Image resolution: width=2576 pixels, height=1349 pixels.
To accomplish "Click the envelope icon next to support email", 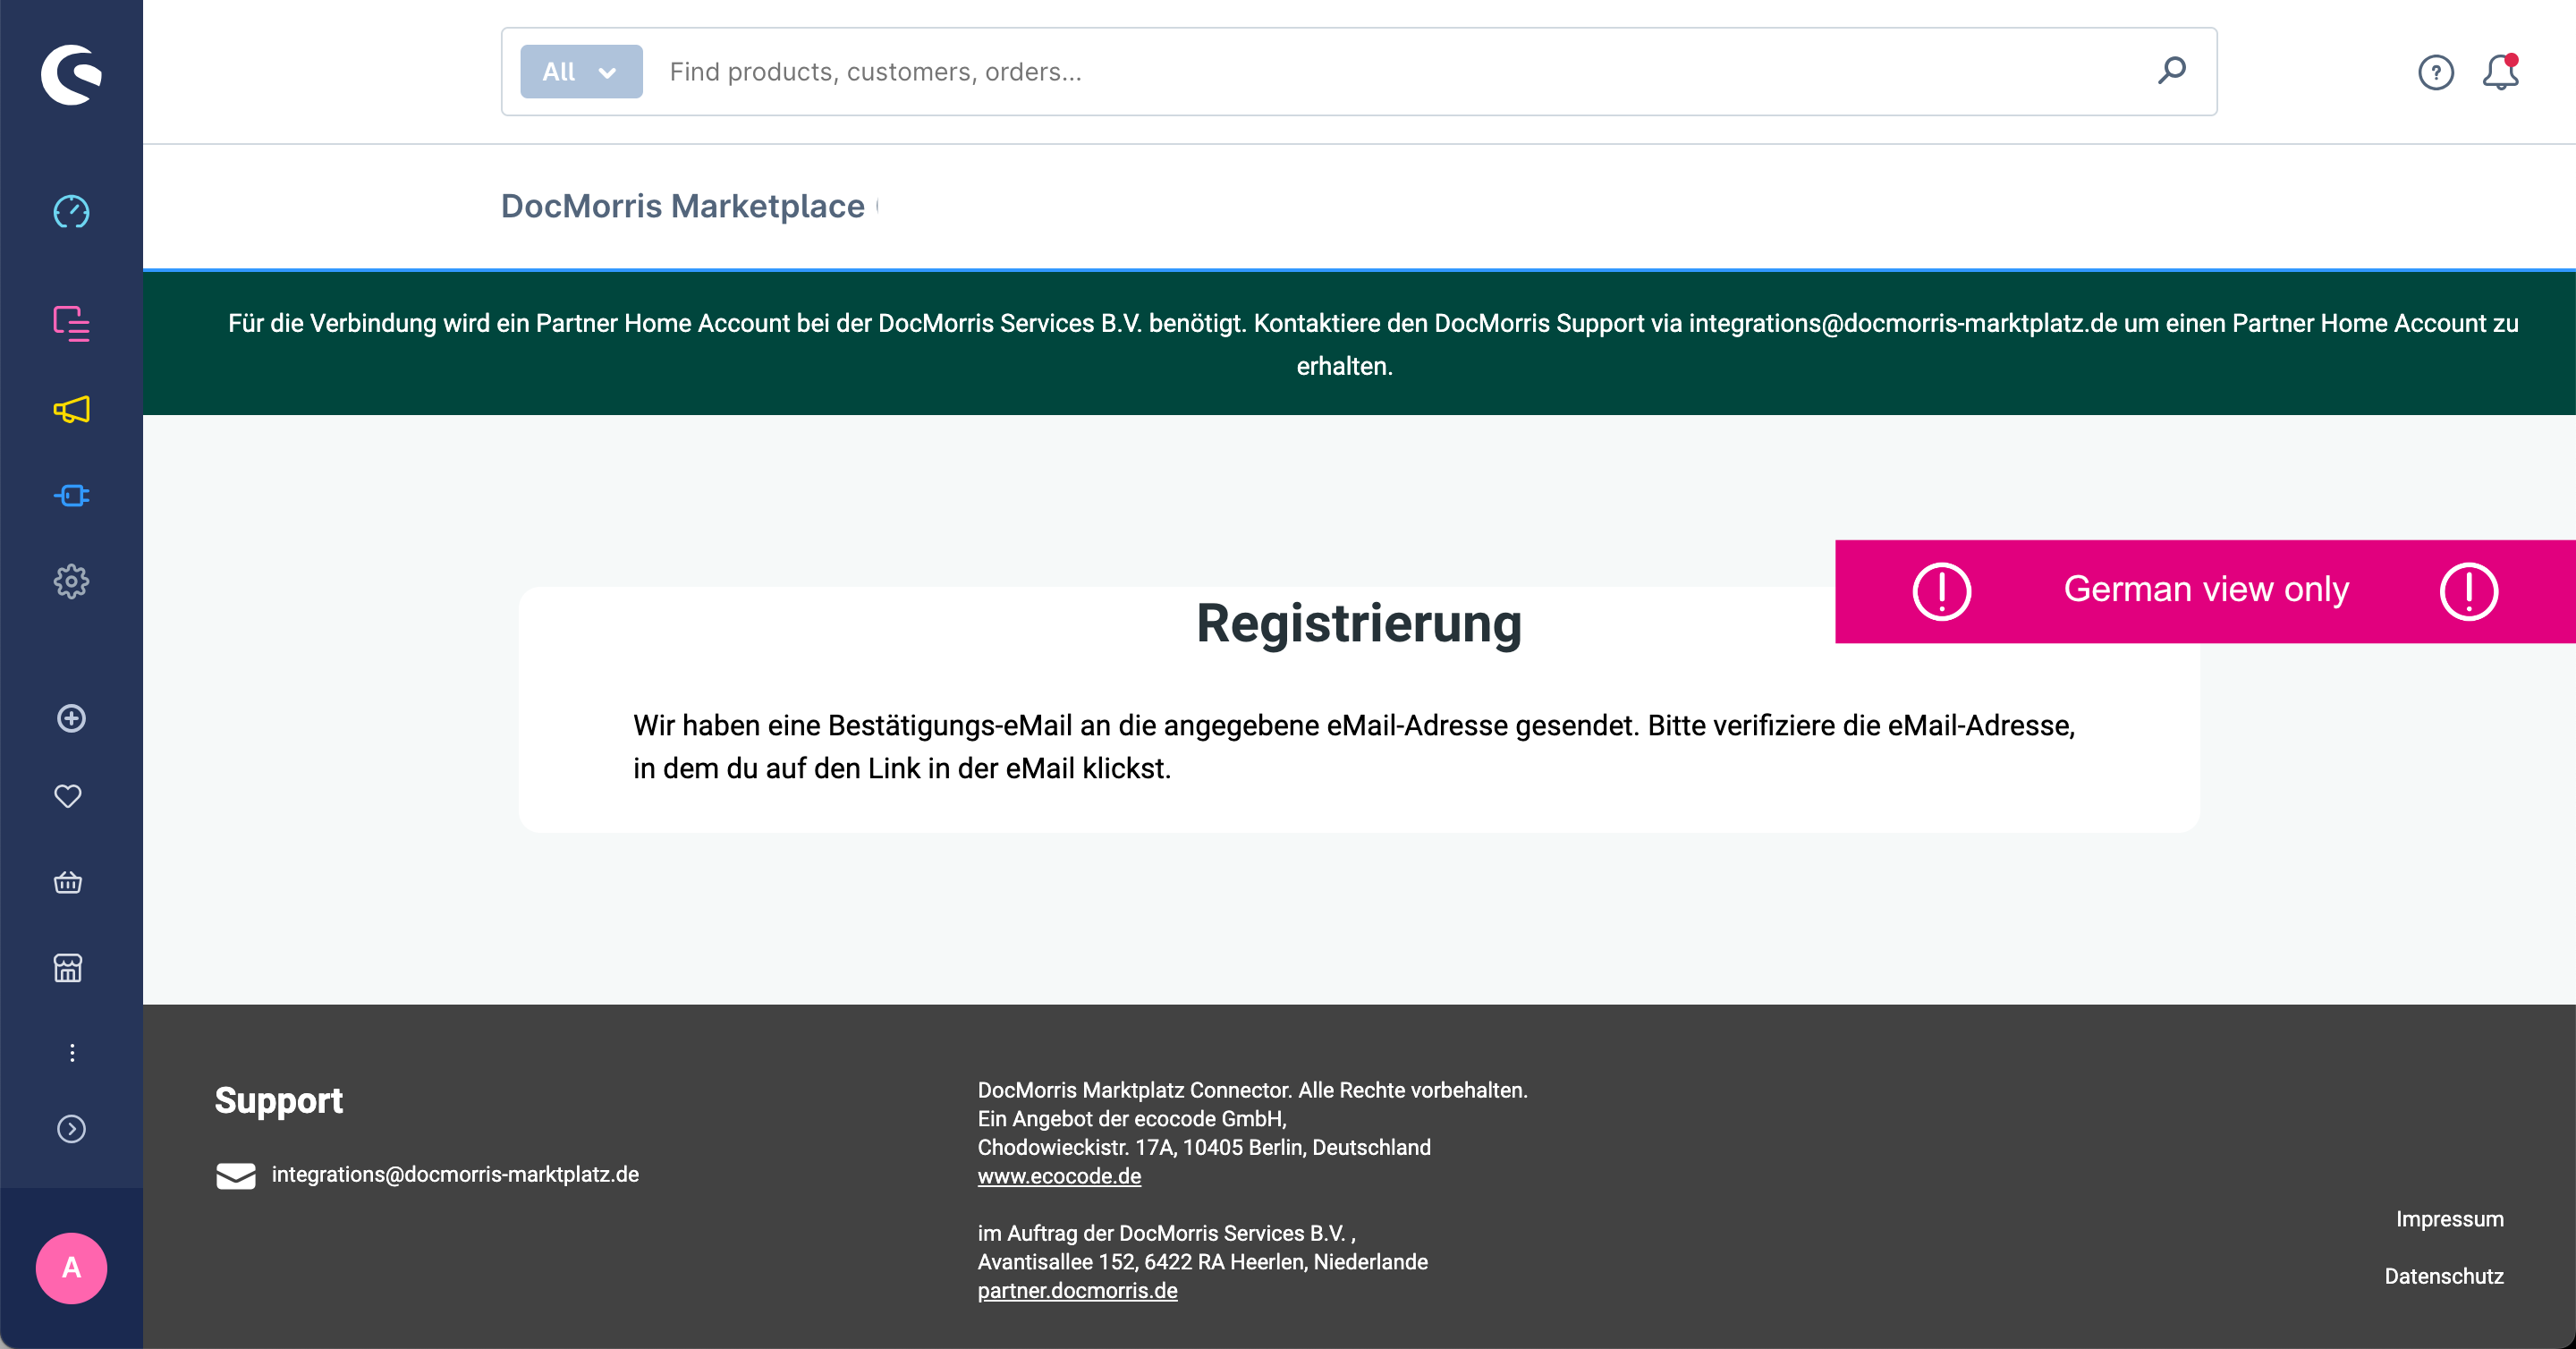I will point(236,1176).
